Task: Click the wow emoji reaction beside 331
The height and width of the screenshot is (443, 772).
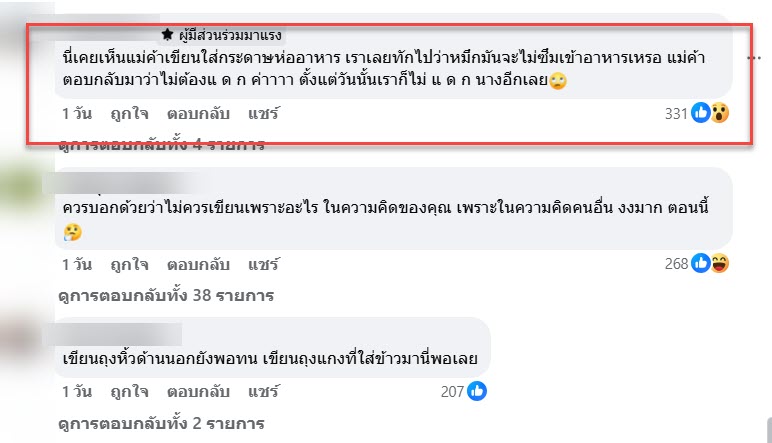Action: pos(719,113)
